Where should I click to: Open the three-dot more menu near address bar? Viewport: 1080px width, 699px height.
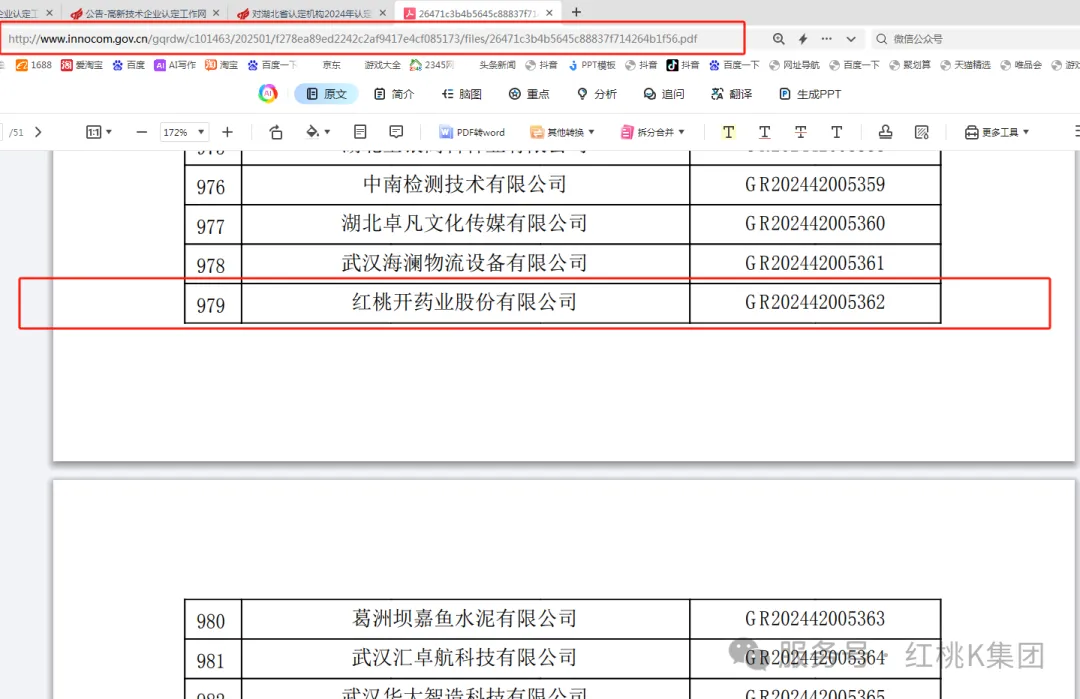pos(827,39)
